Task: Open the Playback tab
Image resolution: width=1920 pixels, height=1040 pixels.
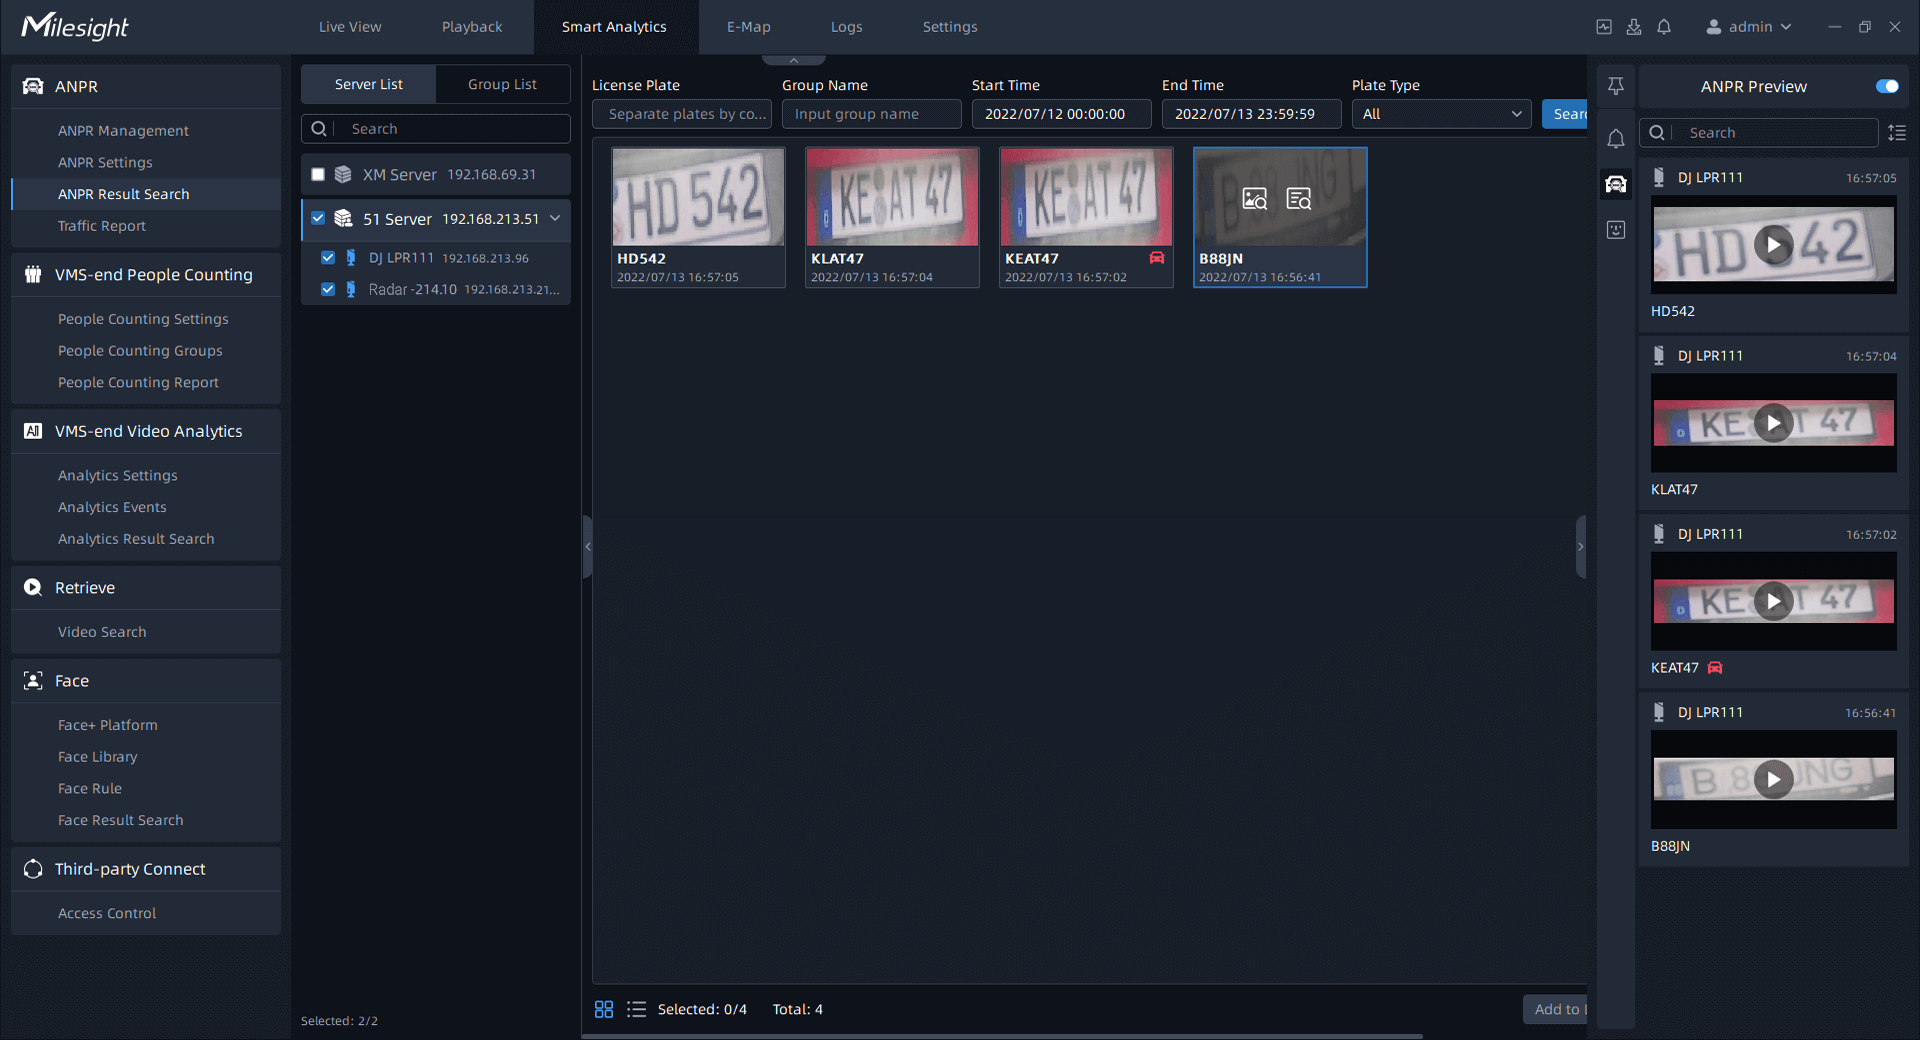Action: (x=472, y=27)
